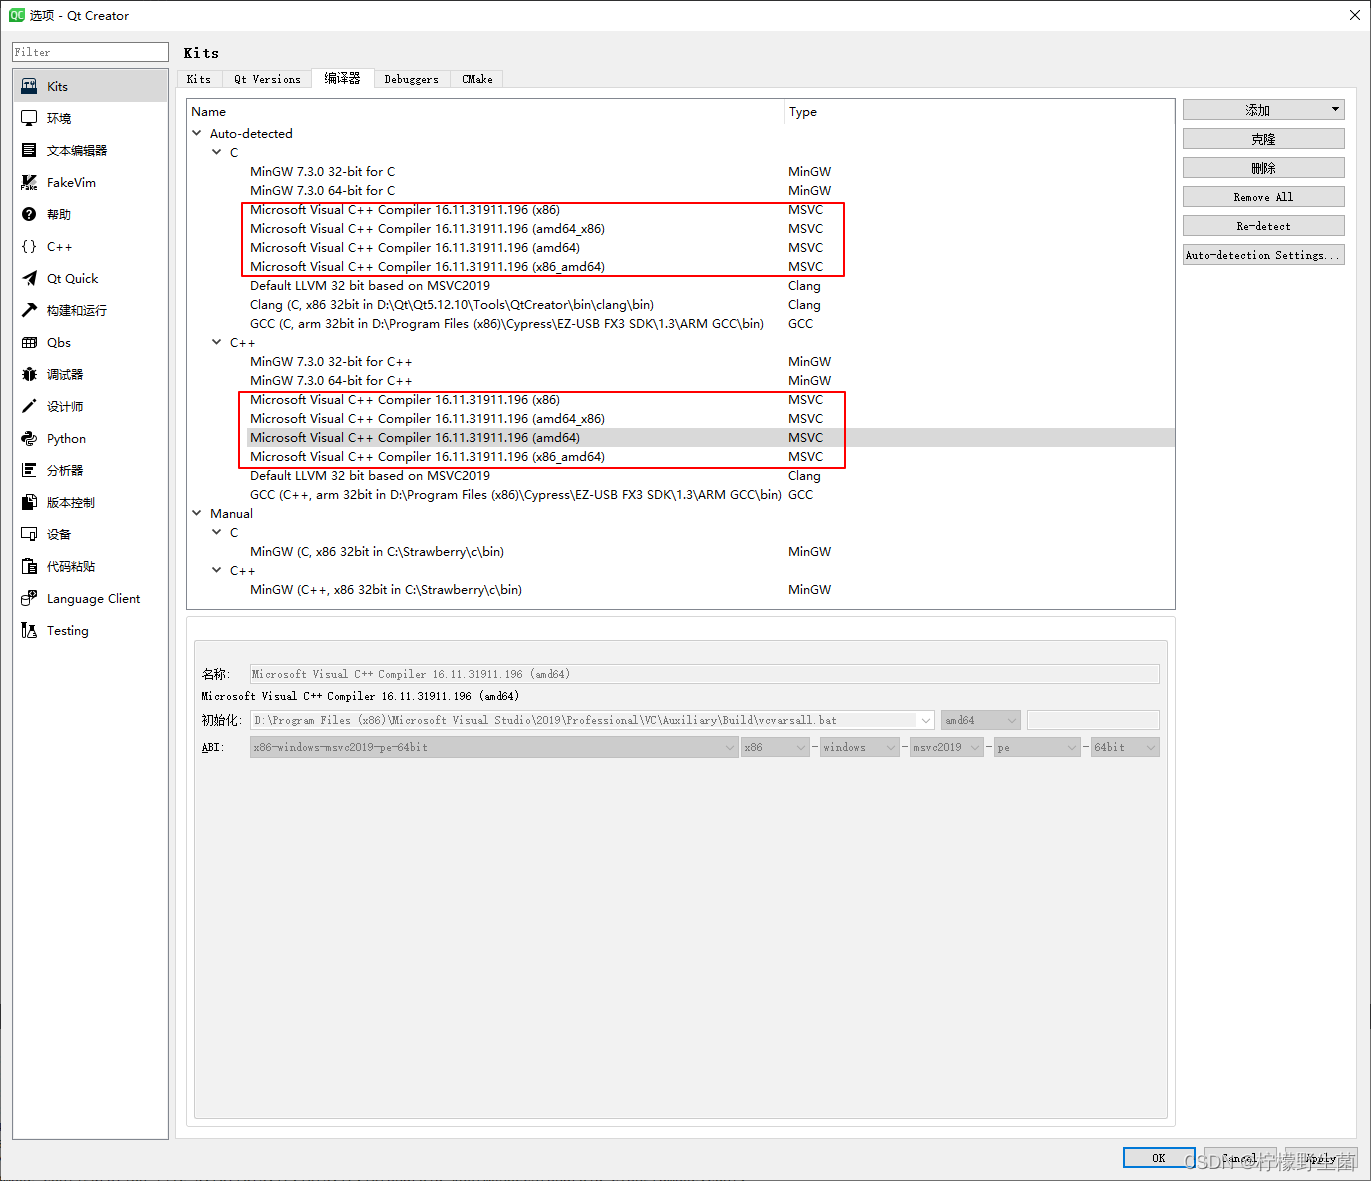Select the Testing flask icon
Image resolution: width=1371 pixels, height=1181 pixels.
coord(29,630)
